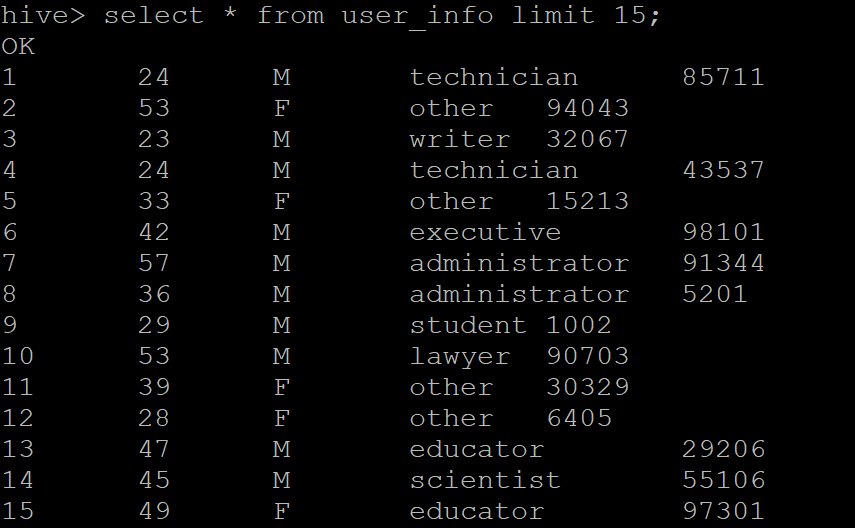Click zip code 94043 in row 2
Image resolution: width=855 pixels, height=528 pixels.
[587, 108]
